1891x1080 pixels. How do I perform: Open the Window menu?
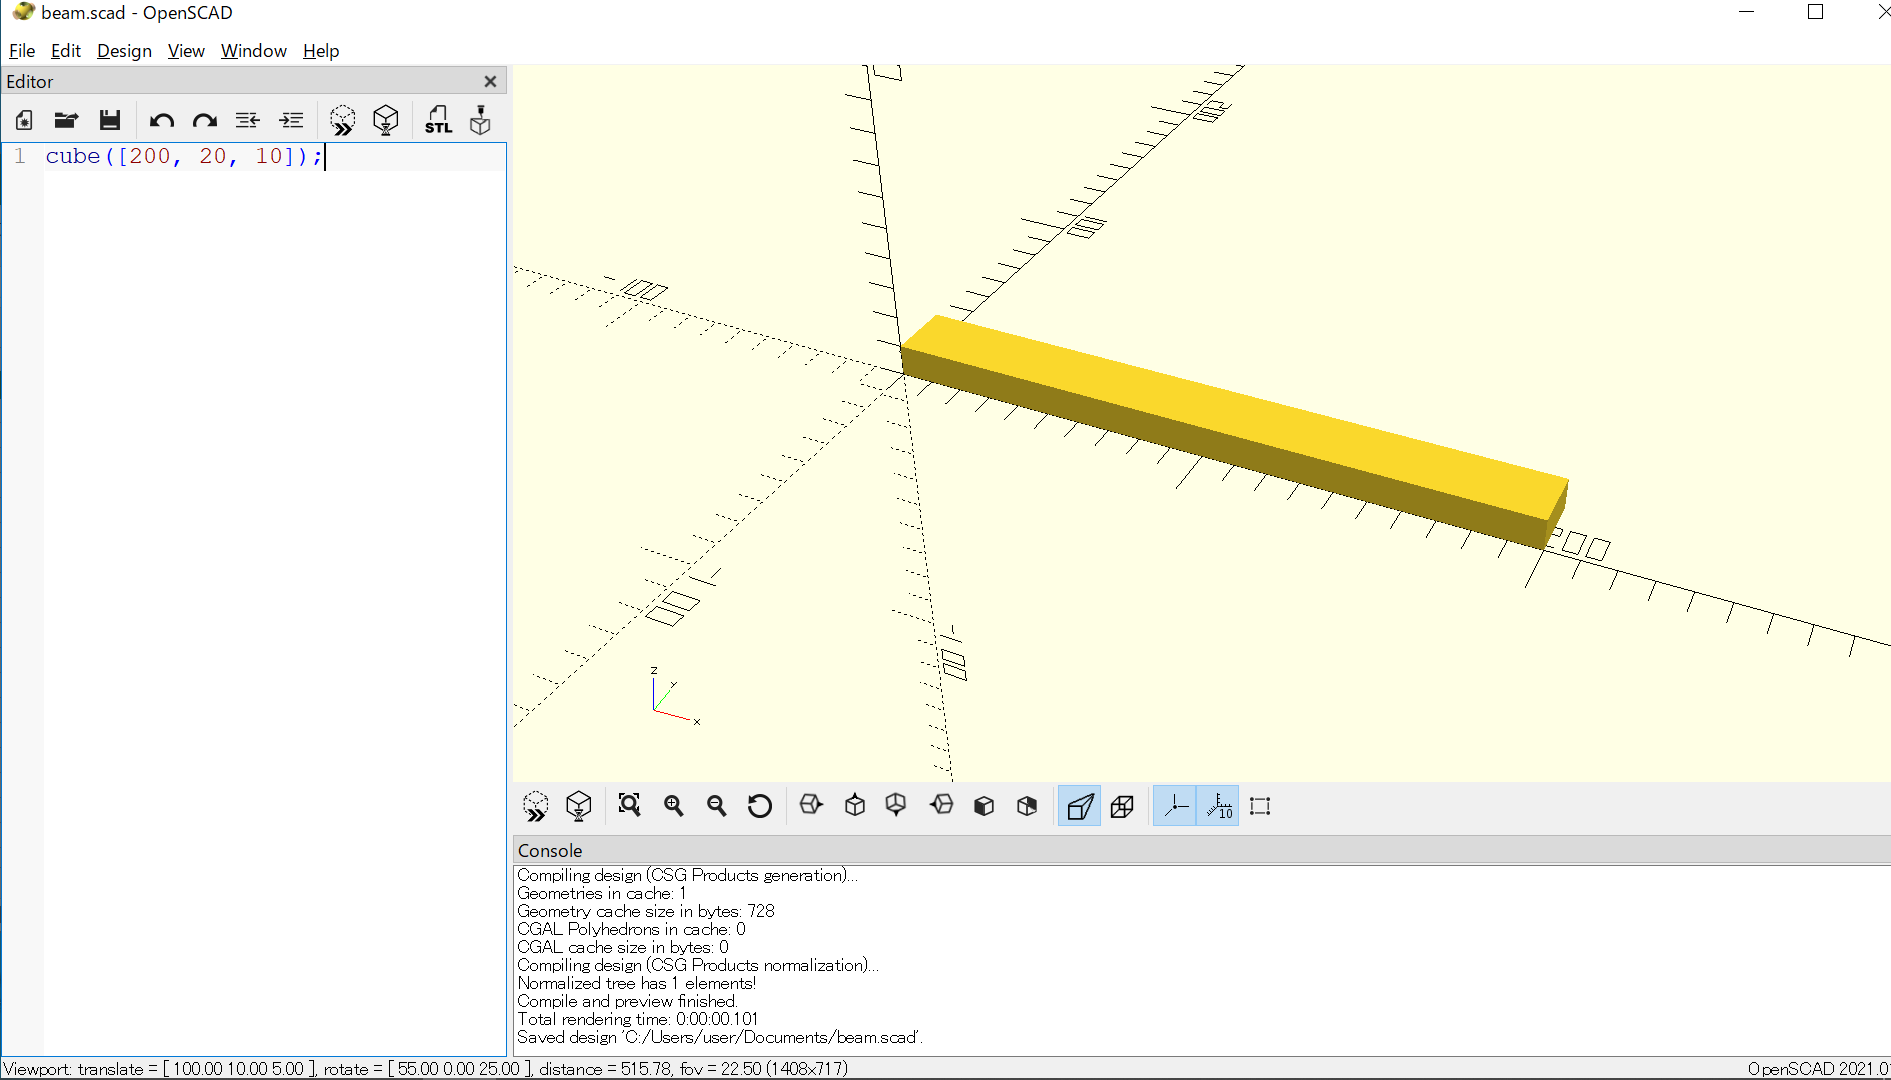point(254,51)
